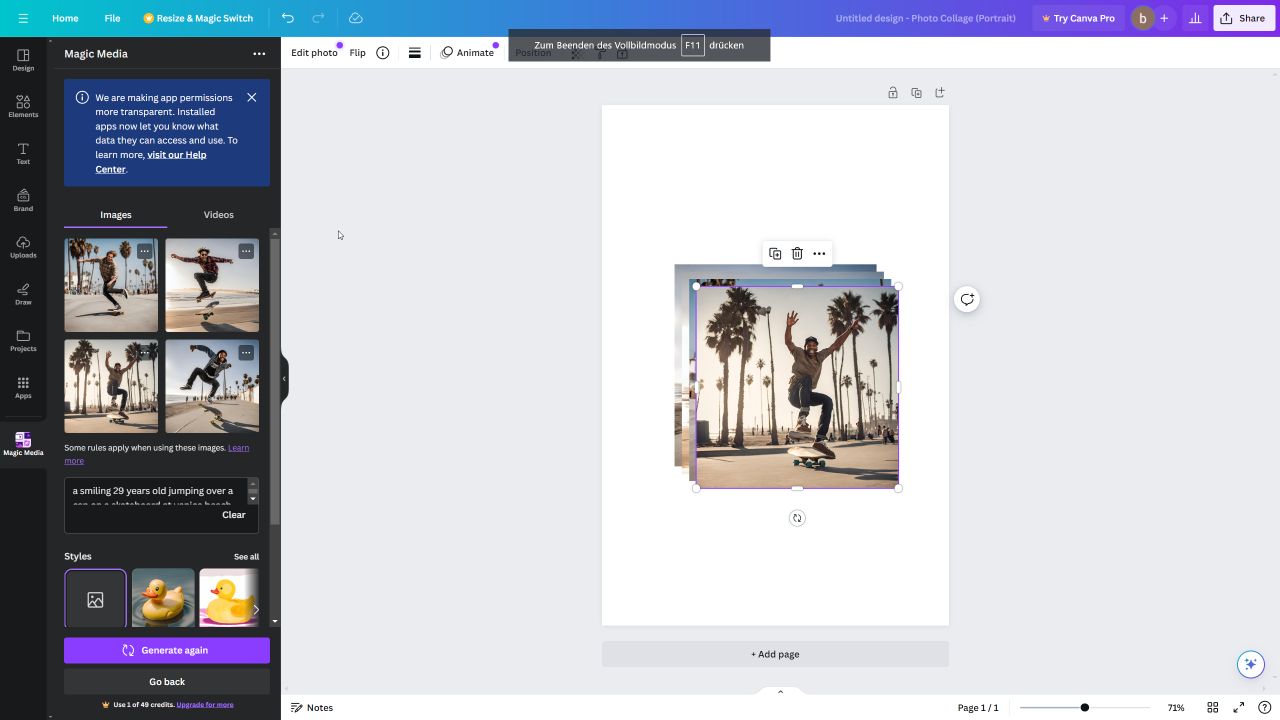Click Flip in the toolbar
This screenshot has width=1280, height=720.
click(x=357, y=53)
